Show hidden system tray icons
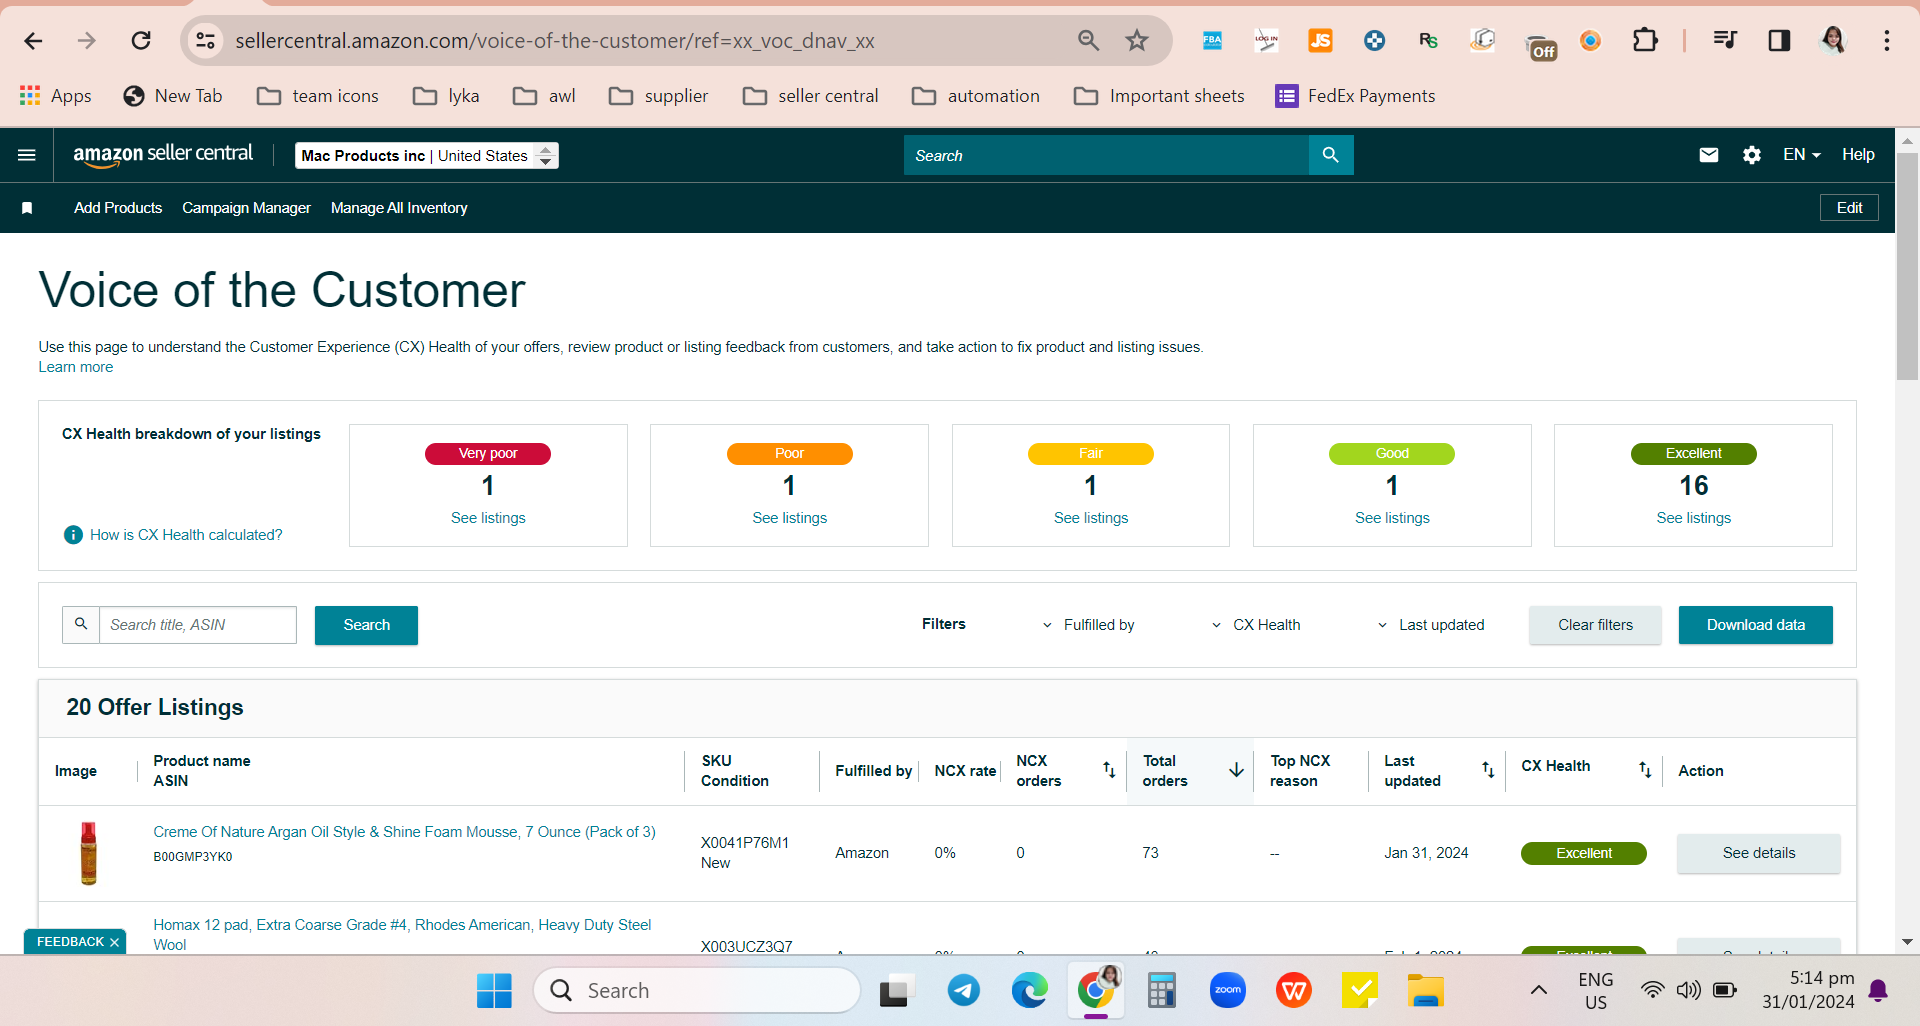 click(x=1539, y=991)
